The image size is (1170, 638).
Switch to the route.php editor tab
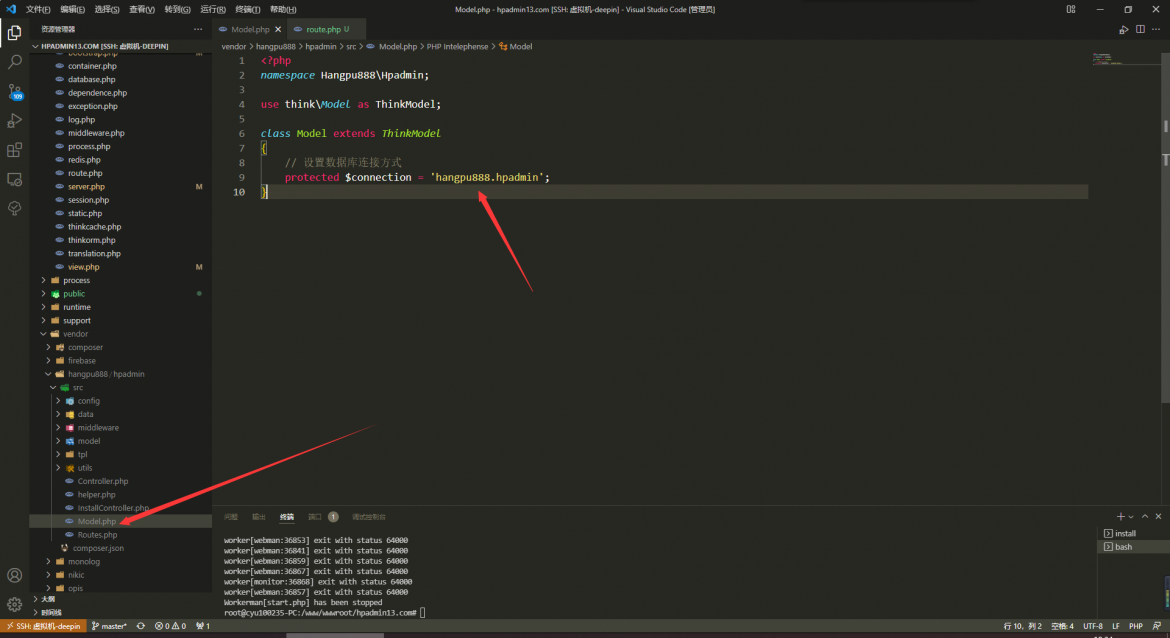pyautogui.click(x=326, y=29)
